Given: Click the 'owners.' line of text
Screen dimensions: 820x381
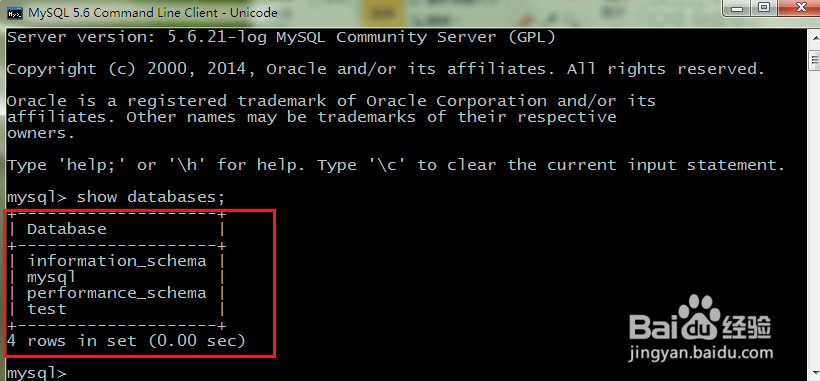Looking at the screenshot, I should click(41, 134).
